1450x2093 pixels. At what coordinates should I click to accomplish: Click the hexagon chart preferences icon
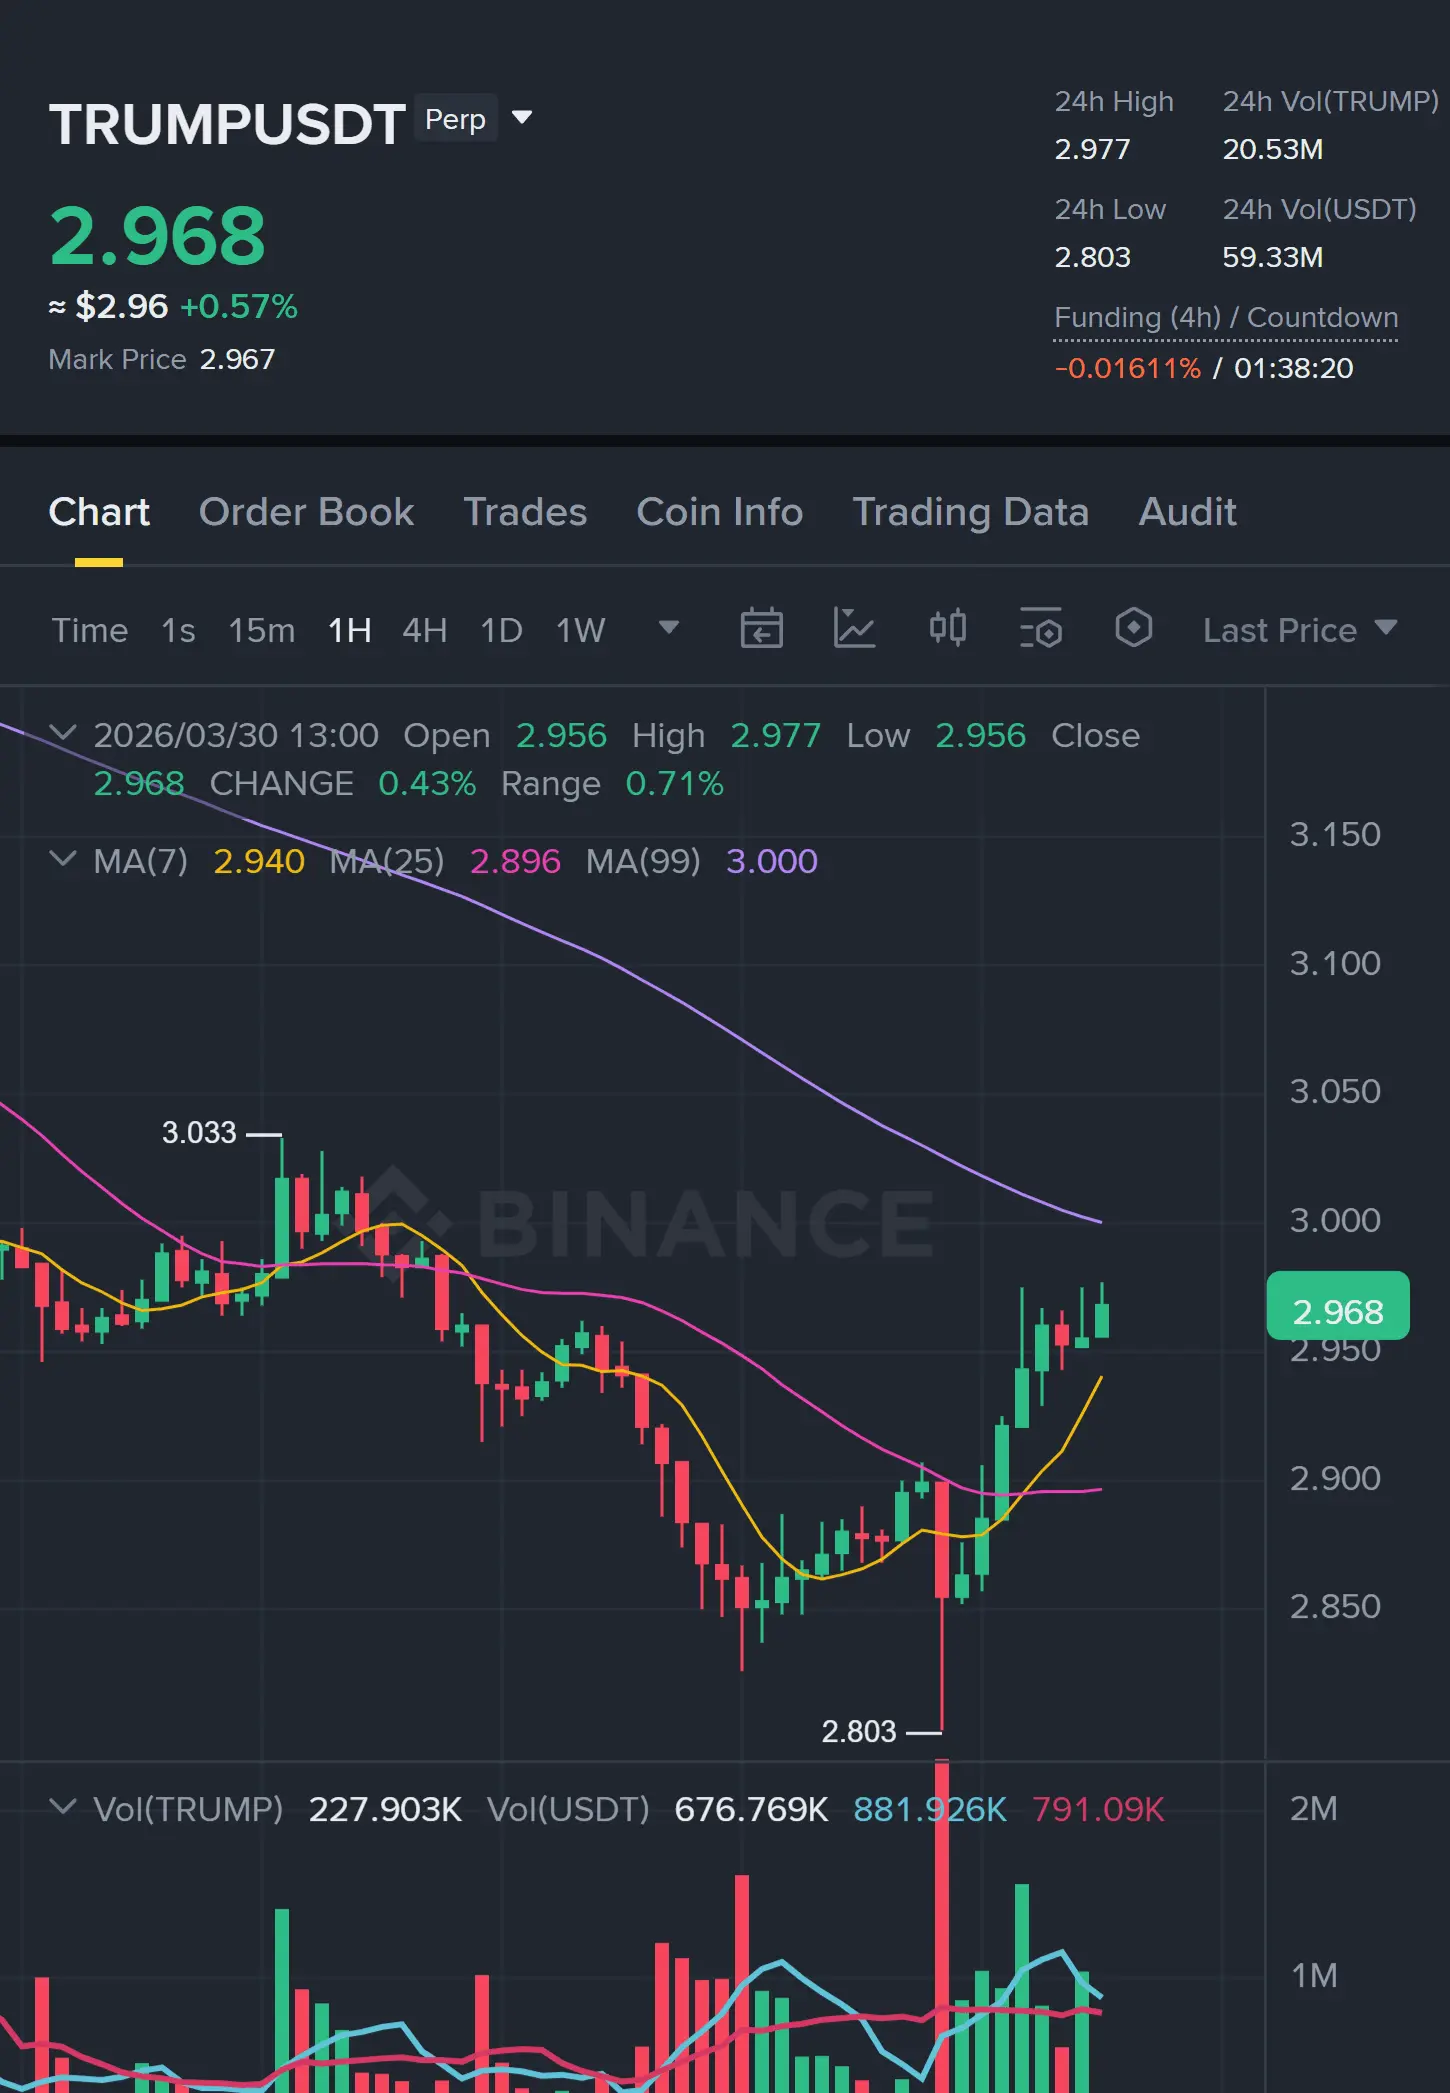point(1133,629)
